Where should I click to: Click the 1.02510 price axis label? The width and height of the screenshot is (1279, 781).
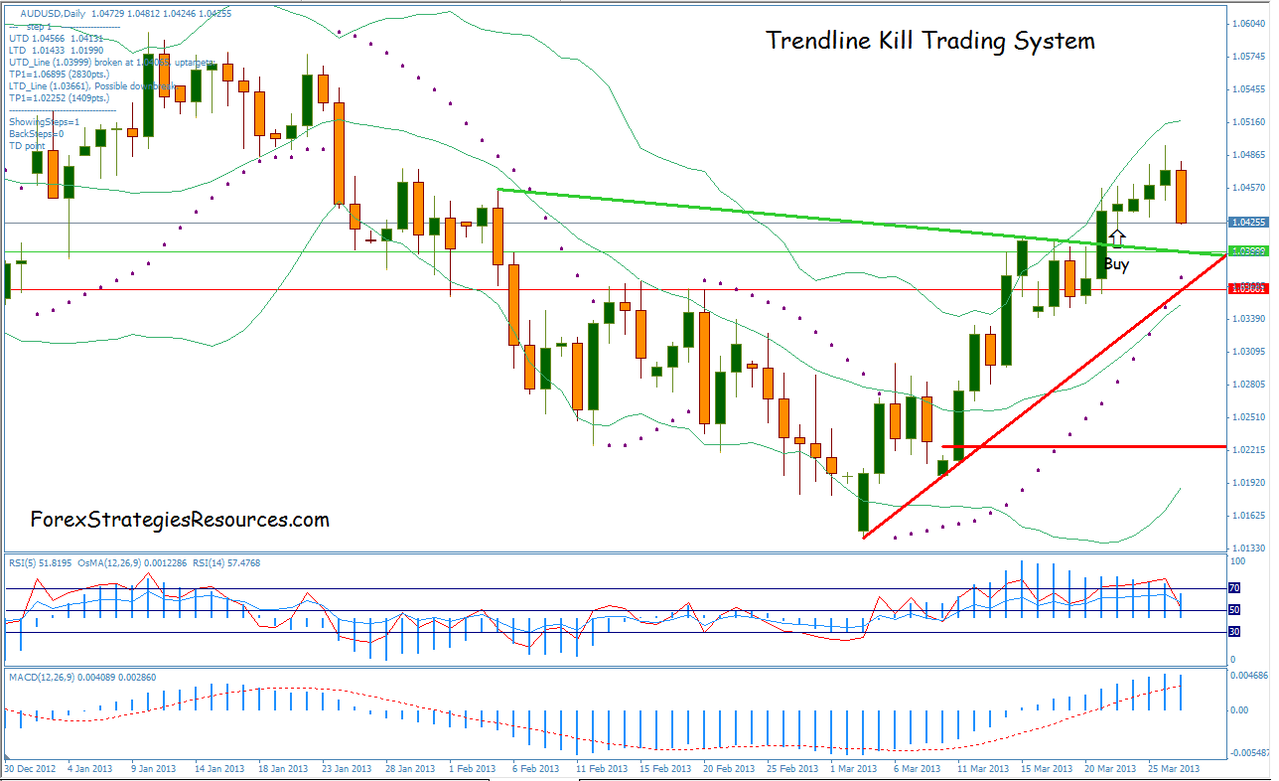coord(1249,417)
